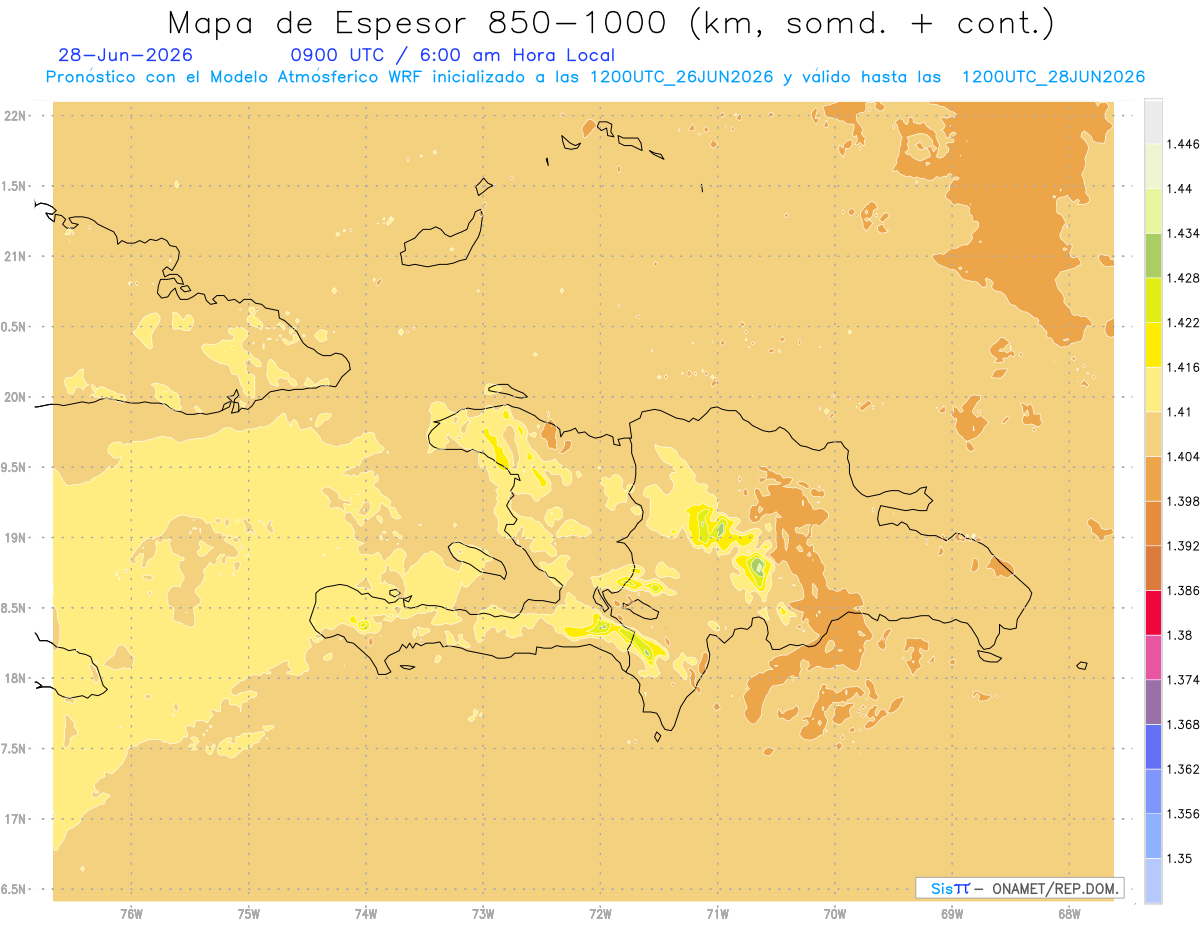Click the blue legend band between 1.362 and 1.368
This screenshot has height=927, width=1200.
click(1153, 747)
